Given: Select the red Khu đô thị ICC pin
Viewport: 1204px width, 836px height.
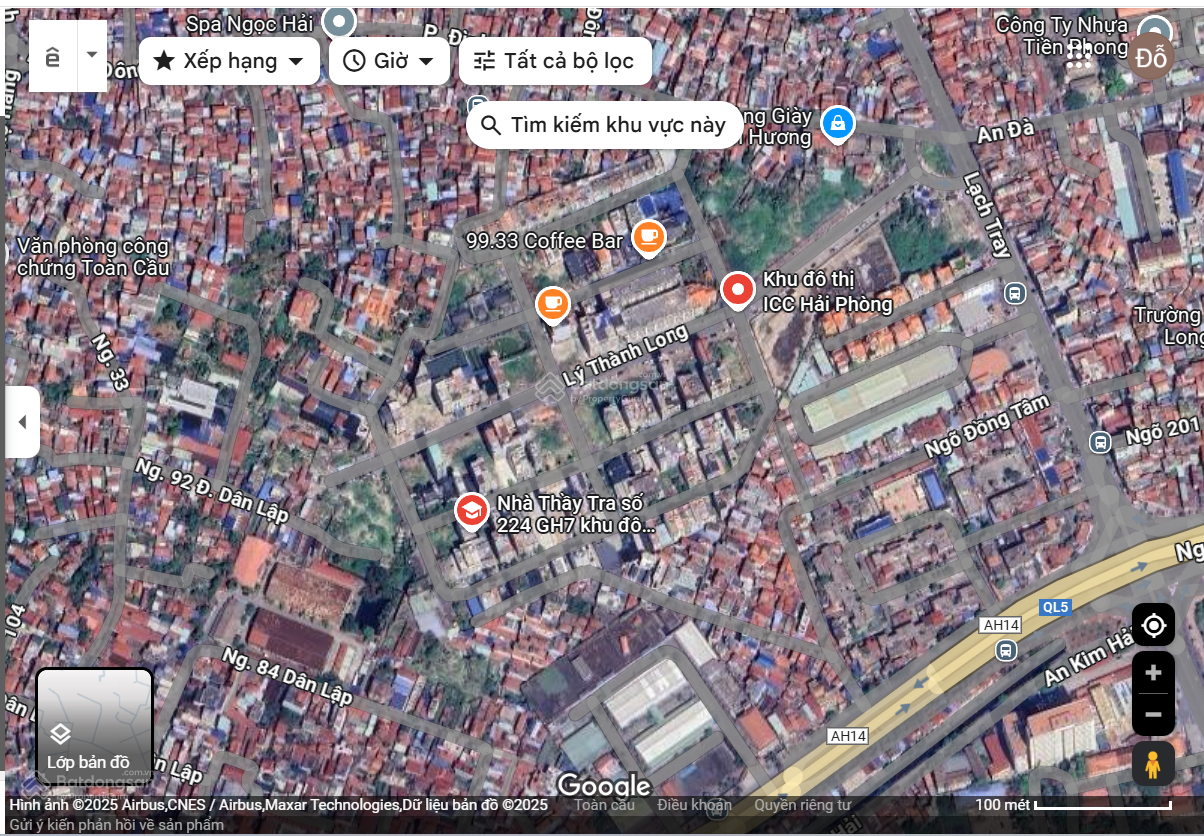Looking at the screenshot, I should pos(738,291).
